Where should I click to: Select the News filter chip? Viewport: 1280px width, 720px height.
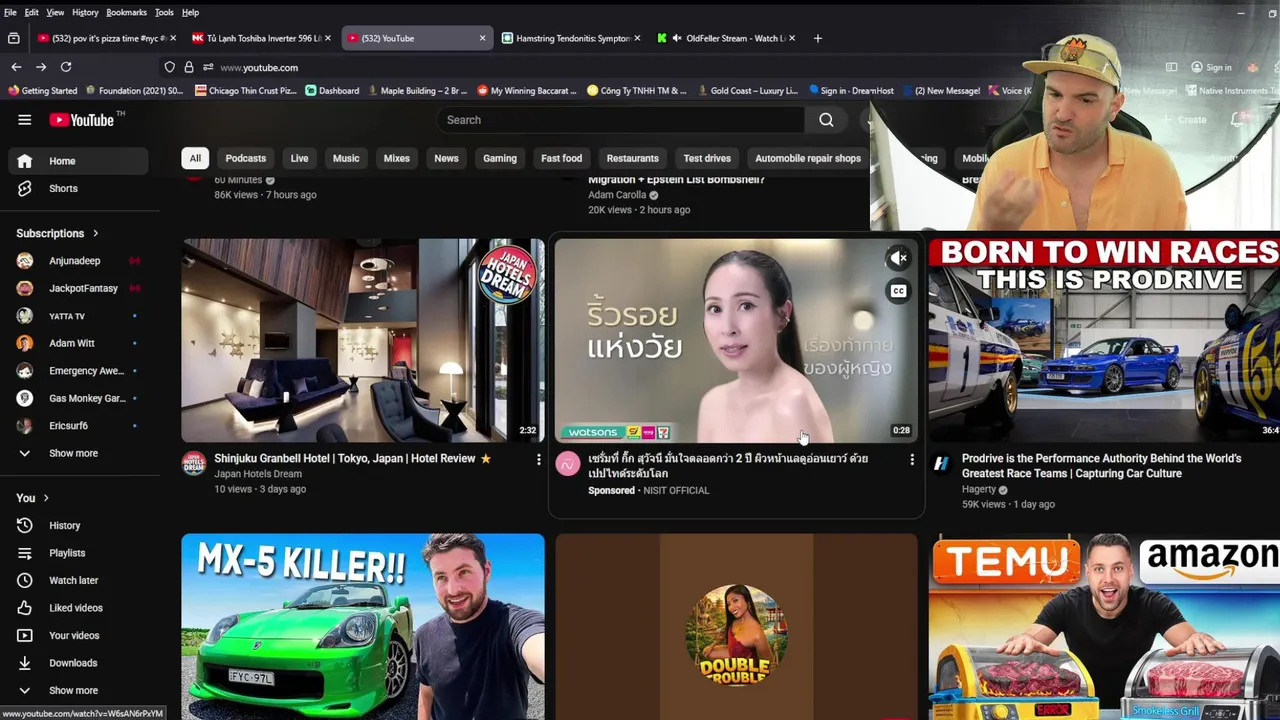pyautogui.click(x=446, y=158)
